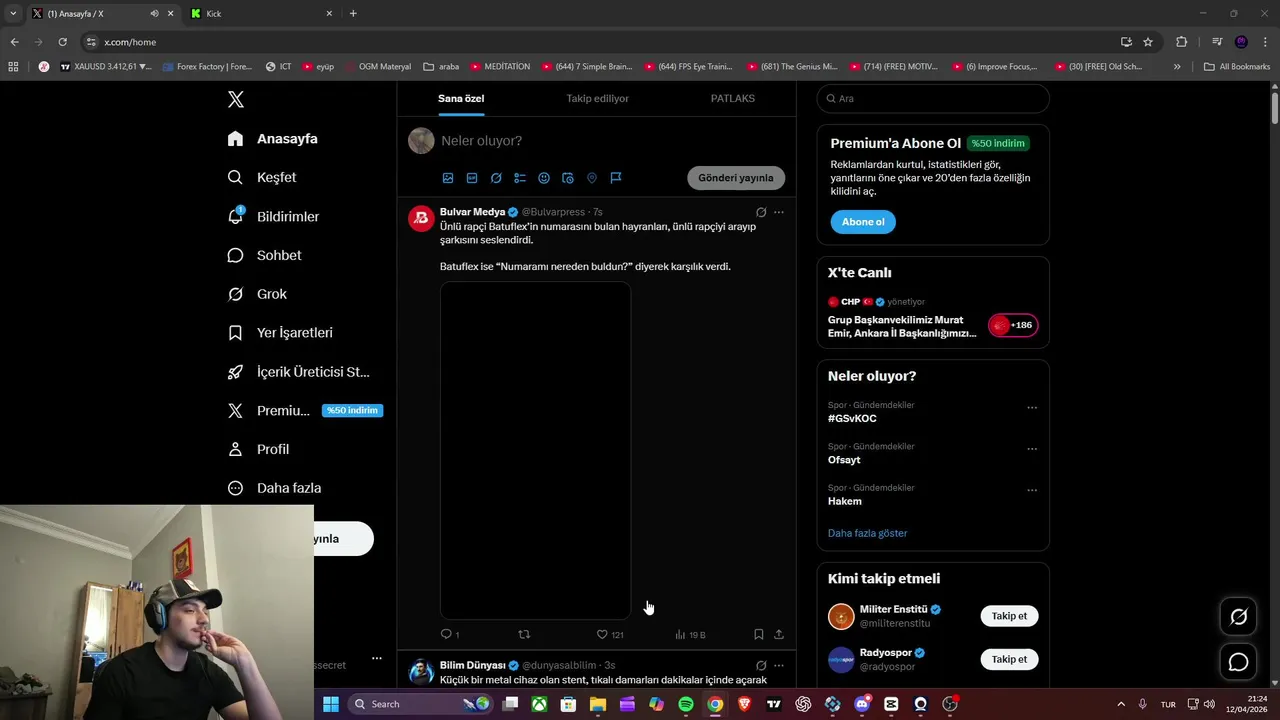The image size is (1280, 720).
Task: Share the Bulvar Medya post
Action: click(779, 634)
